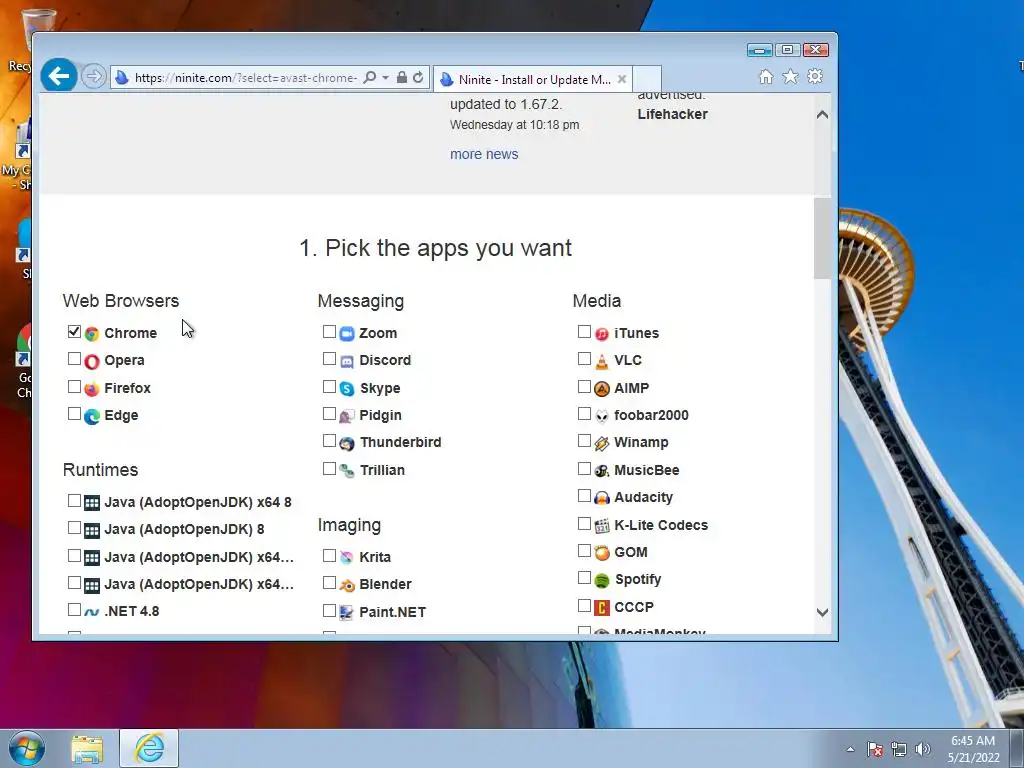Screen dimensions: 1024x768
Task: Open the IE tools gear menu
Action: [815, 76]
